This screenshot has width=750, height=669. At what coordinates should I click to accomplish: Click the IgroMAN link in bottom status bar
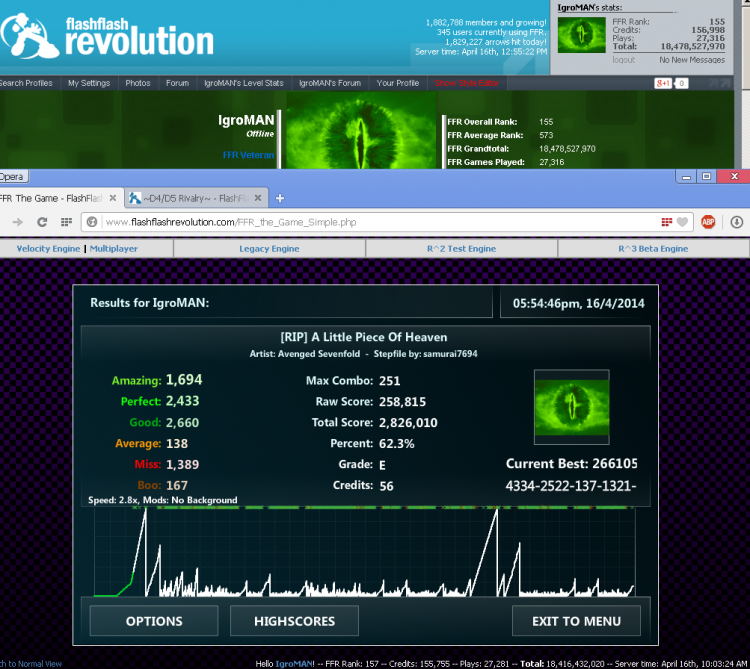coord(294,664)
